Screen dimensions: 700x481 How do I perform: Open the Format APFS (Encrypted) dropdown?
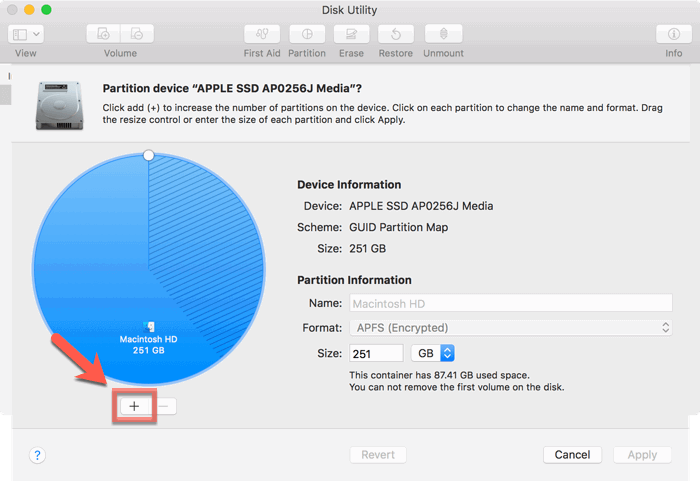[511, 328]
